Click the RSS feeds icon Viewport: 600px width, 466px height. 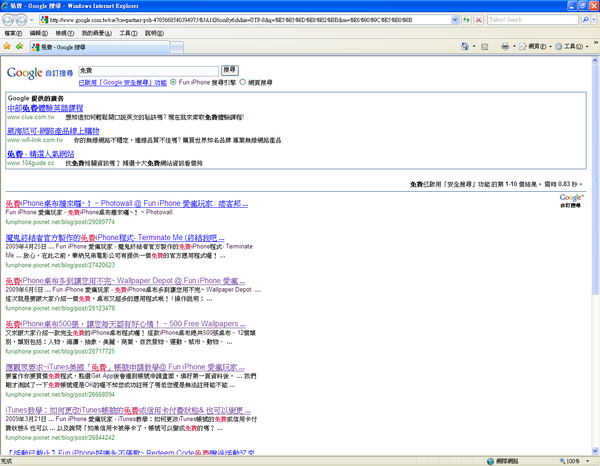coord(484,46)
